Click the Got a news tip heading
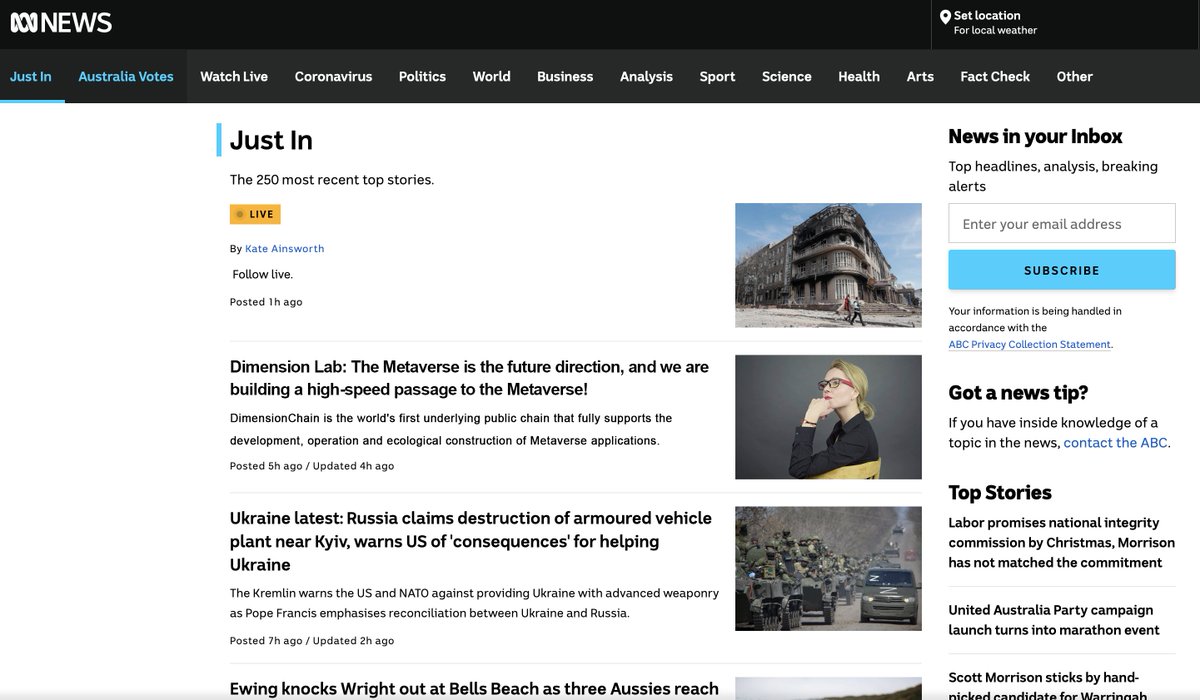The image size is (1200, 700). tap(1018, 392)
